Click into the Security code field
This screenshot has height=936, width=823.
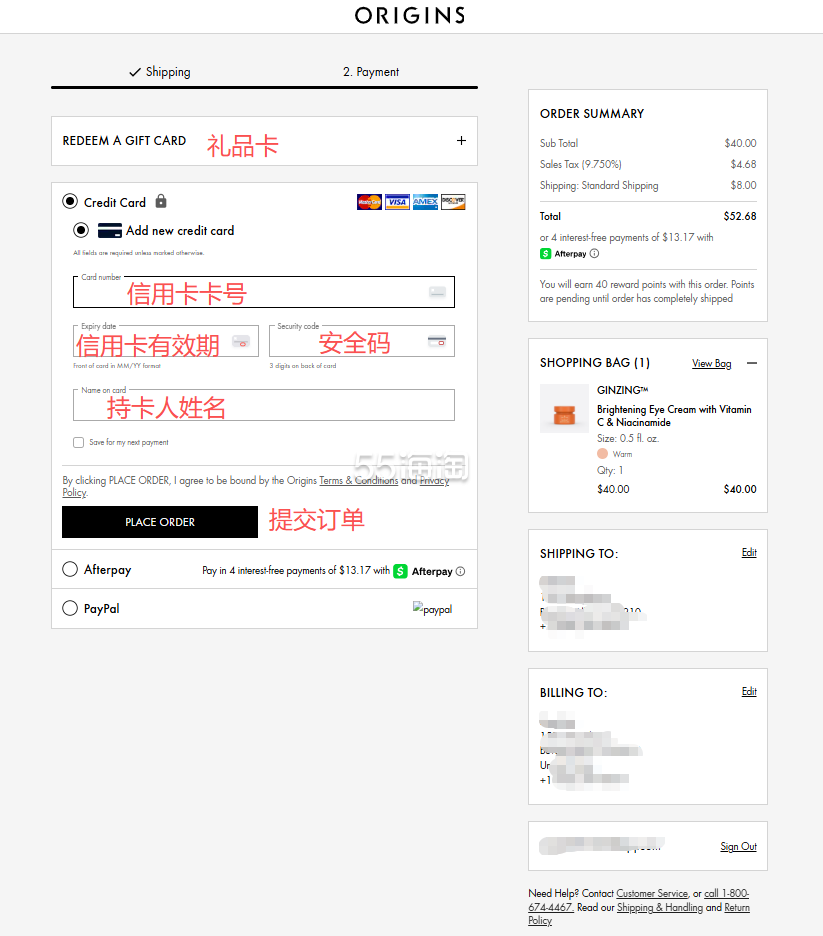362,341
